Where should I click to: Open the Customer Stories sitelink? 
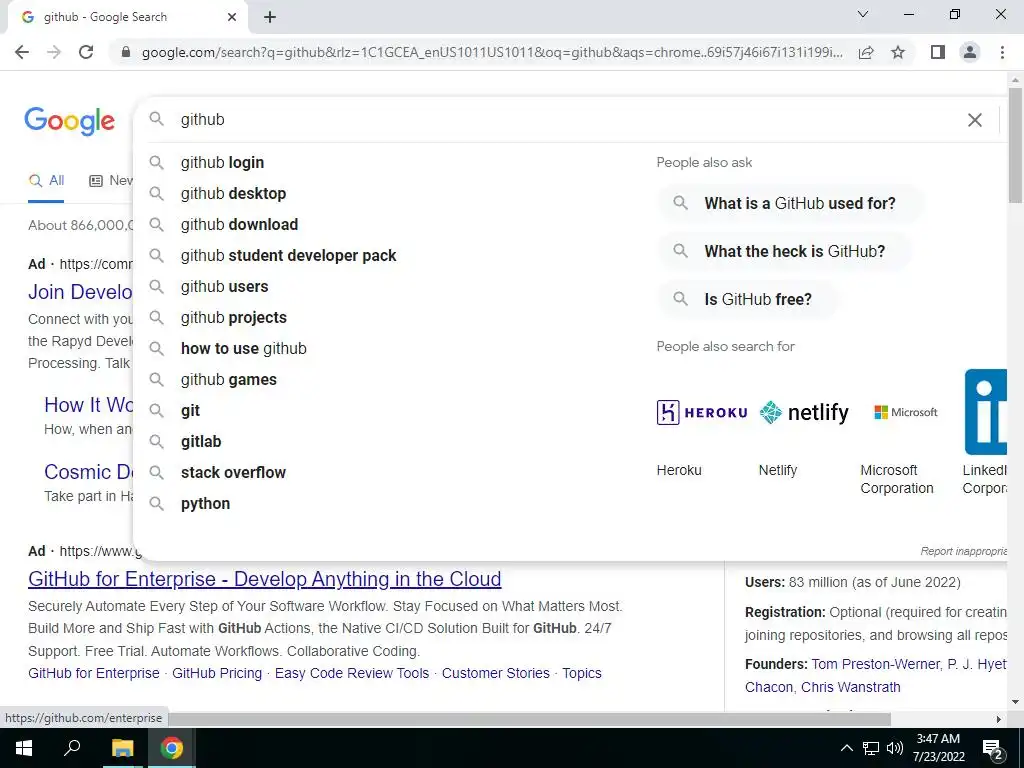[496, 673]
